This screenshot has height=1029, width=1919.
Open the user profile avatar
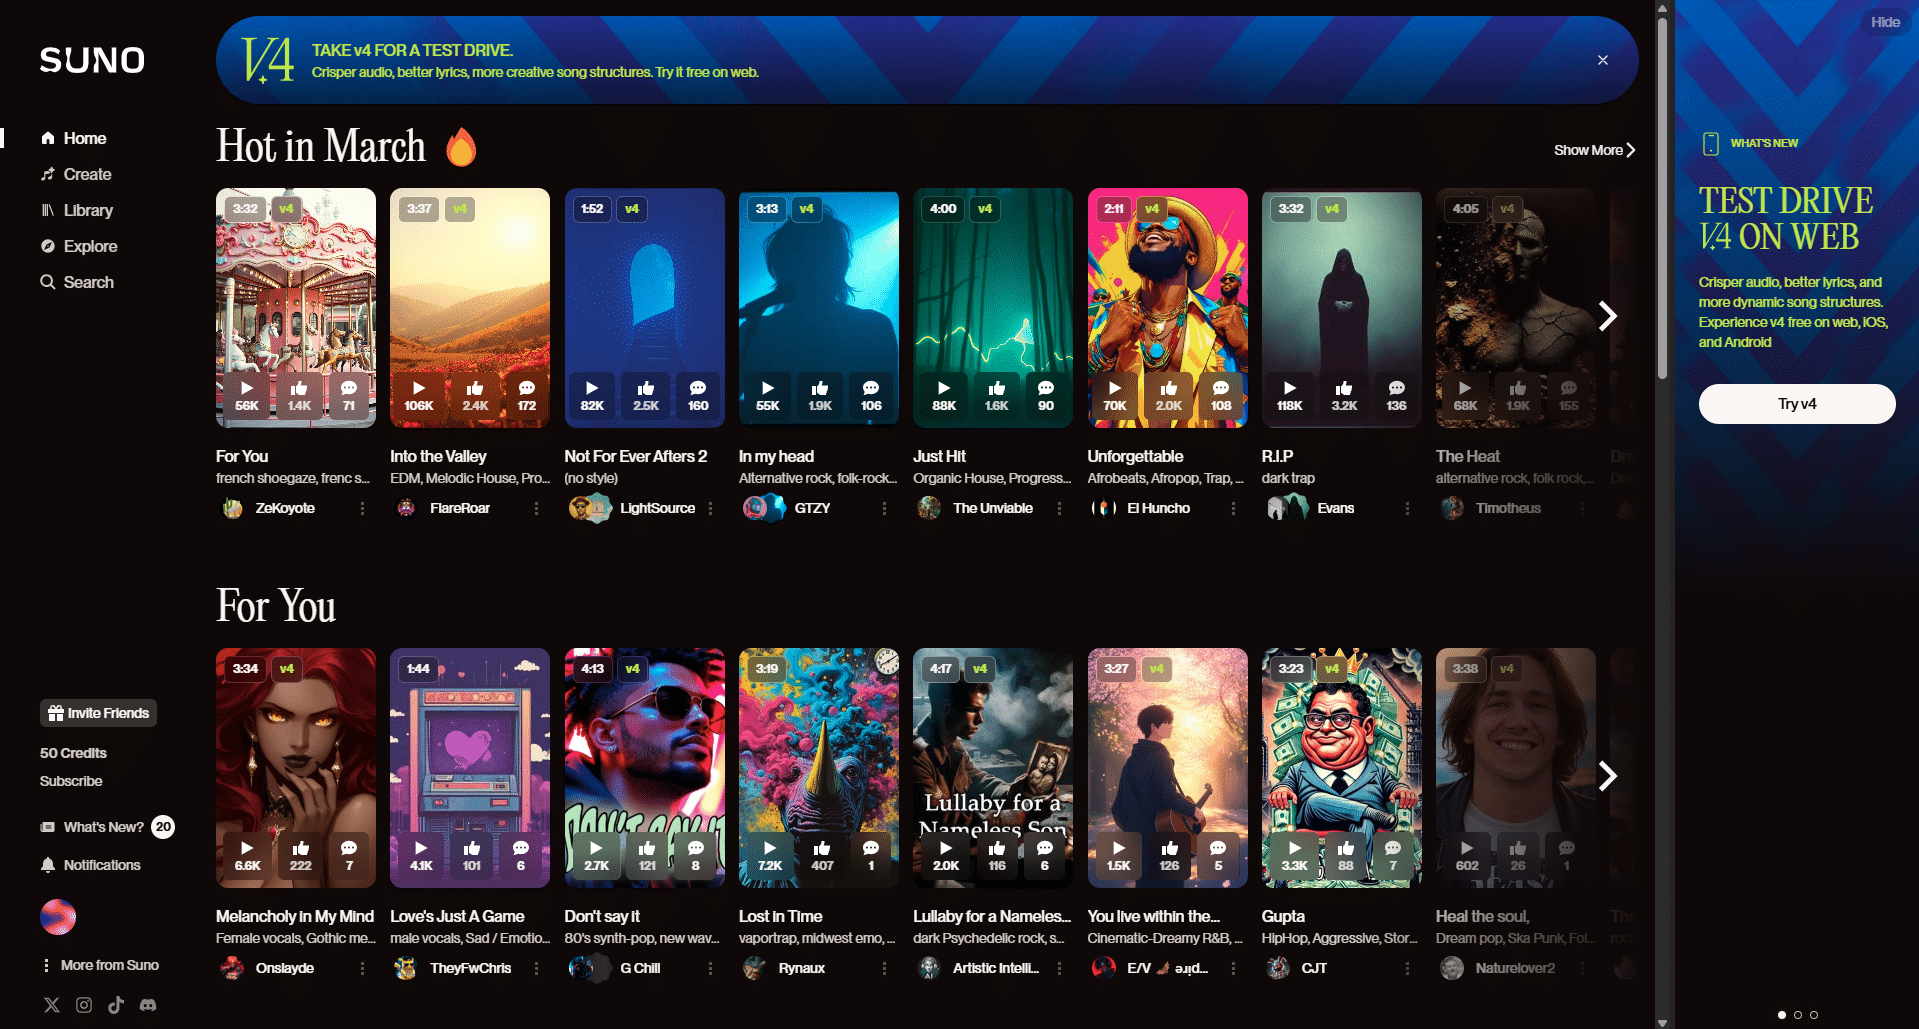click(58, 917)
